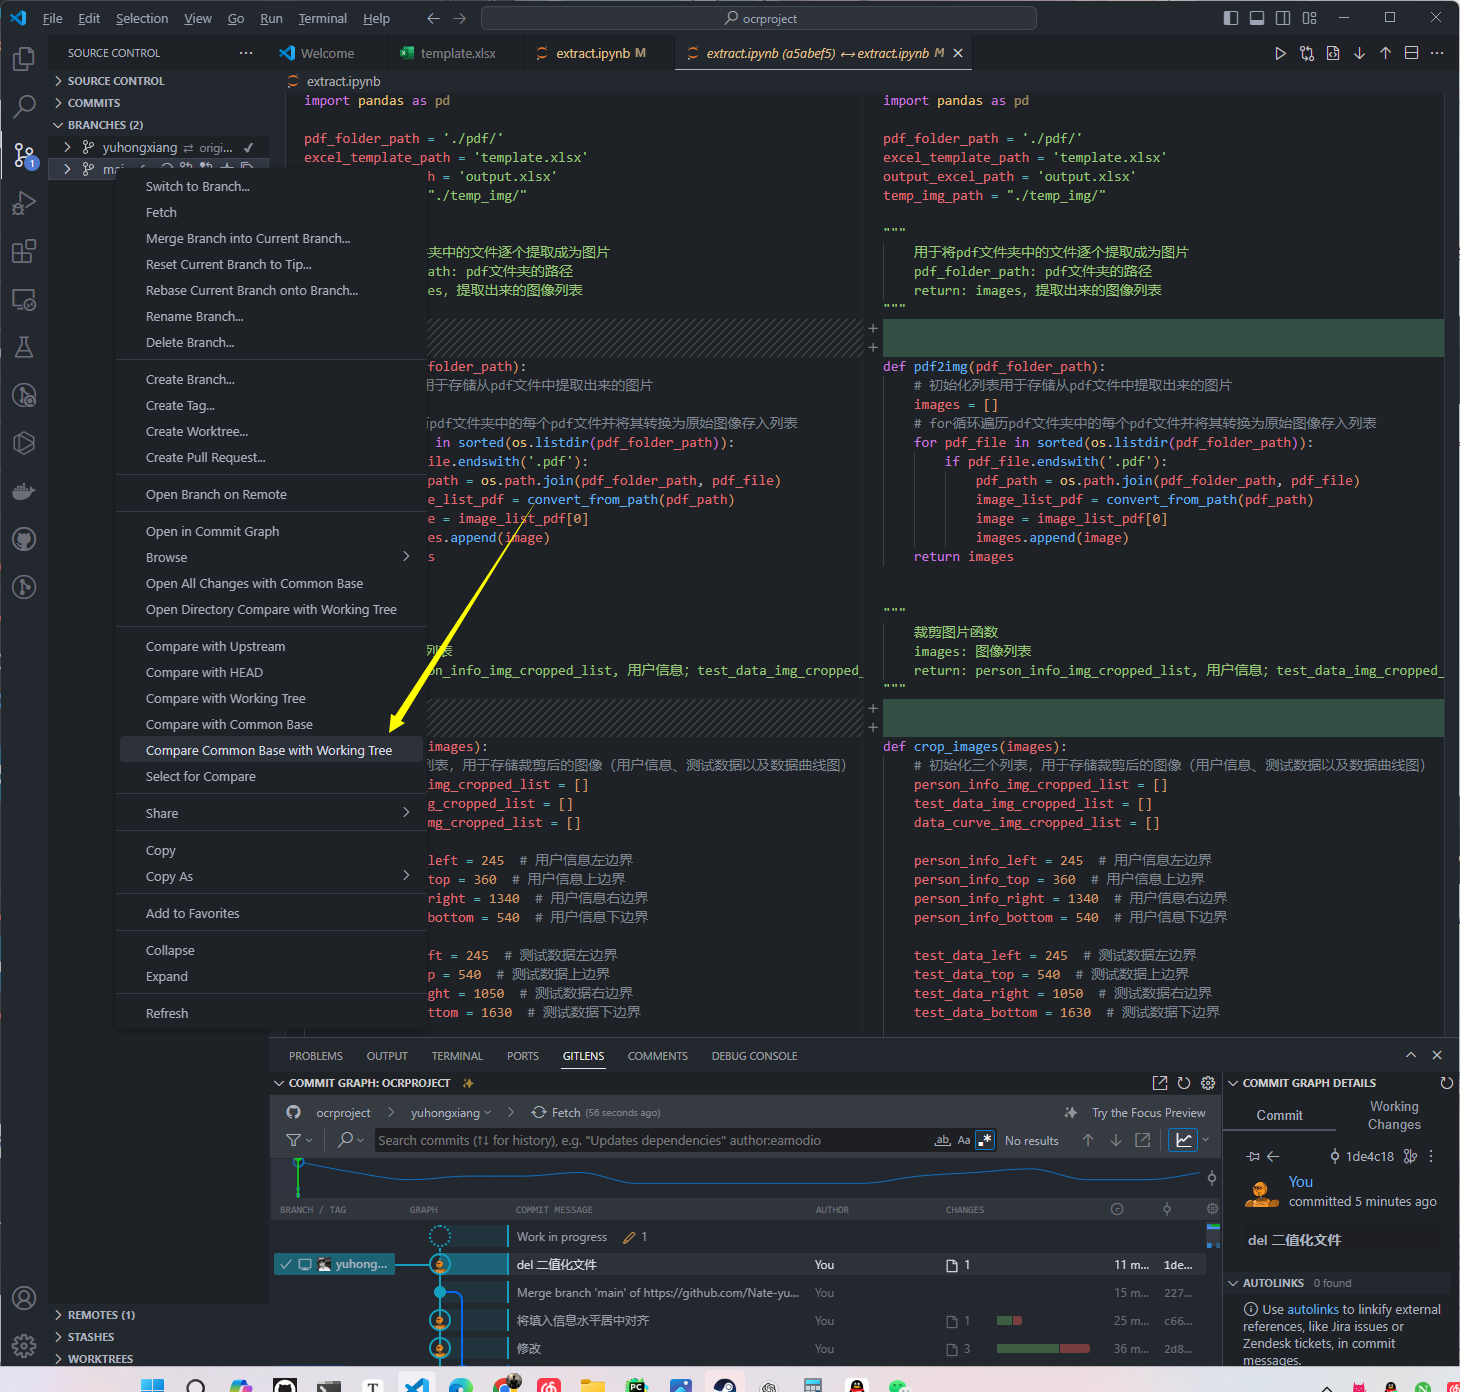Toggle regular expression in commit search
The image size is (1460, 1392).
(x=985, y=1140)
